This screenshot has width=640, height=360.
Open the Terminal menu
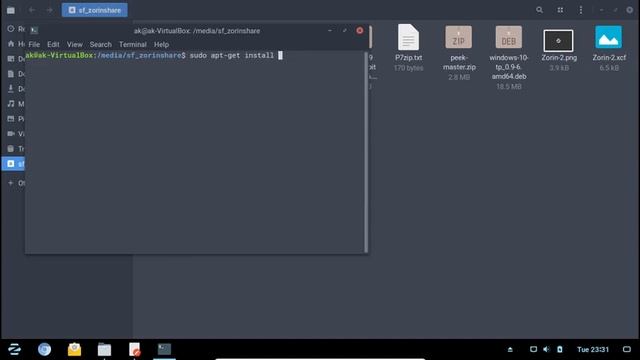(x=133, y=44)
